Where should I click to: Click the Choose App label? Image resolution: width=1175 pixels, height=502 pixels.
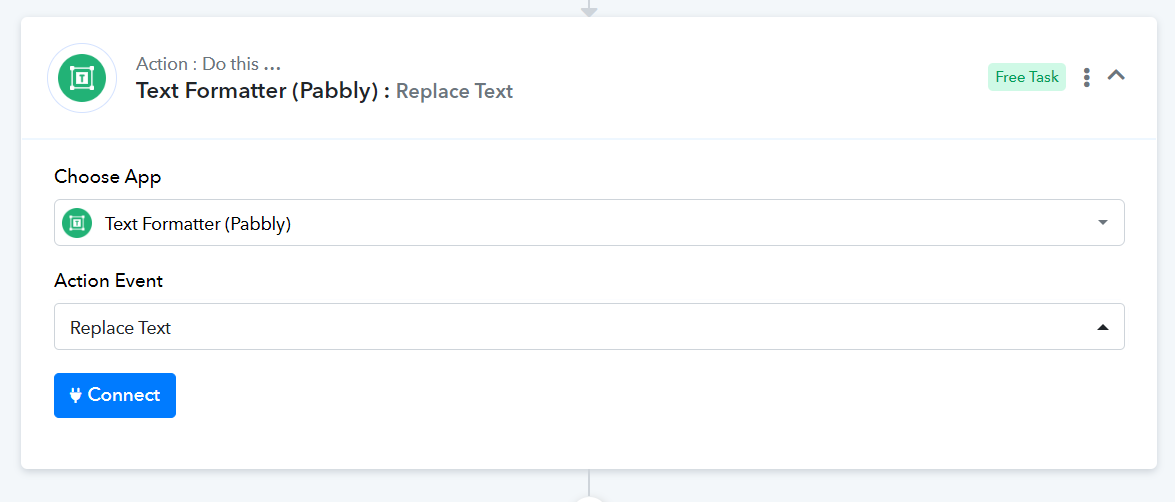click(x=108, y=177)
